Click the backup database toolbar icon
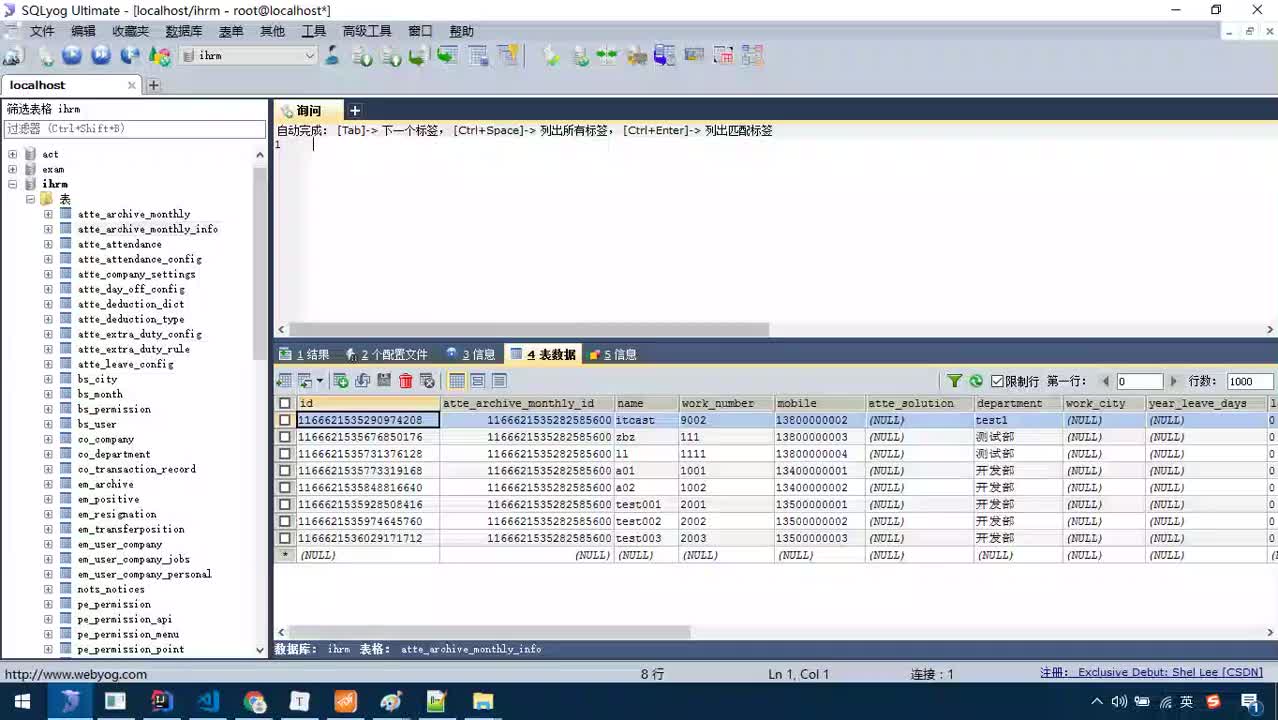Viewport: 1278px width, 720px height. [391, 56]
